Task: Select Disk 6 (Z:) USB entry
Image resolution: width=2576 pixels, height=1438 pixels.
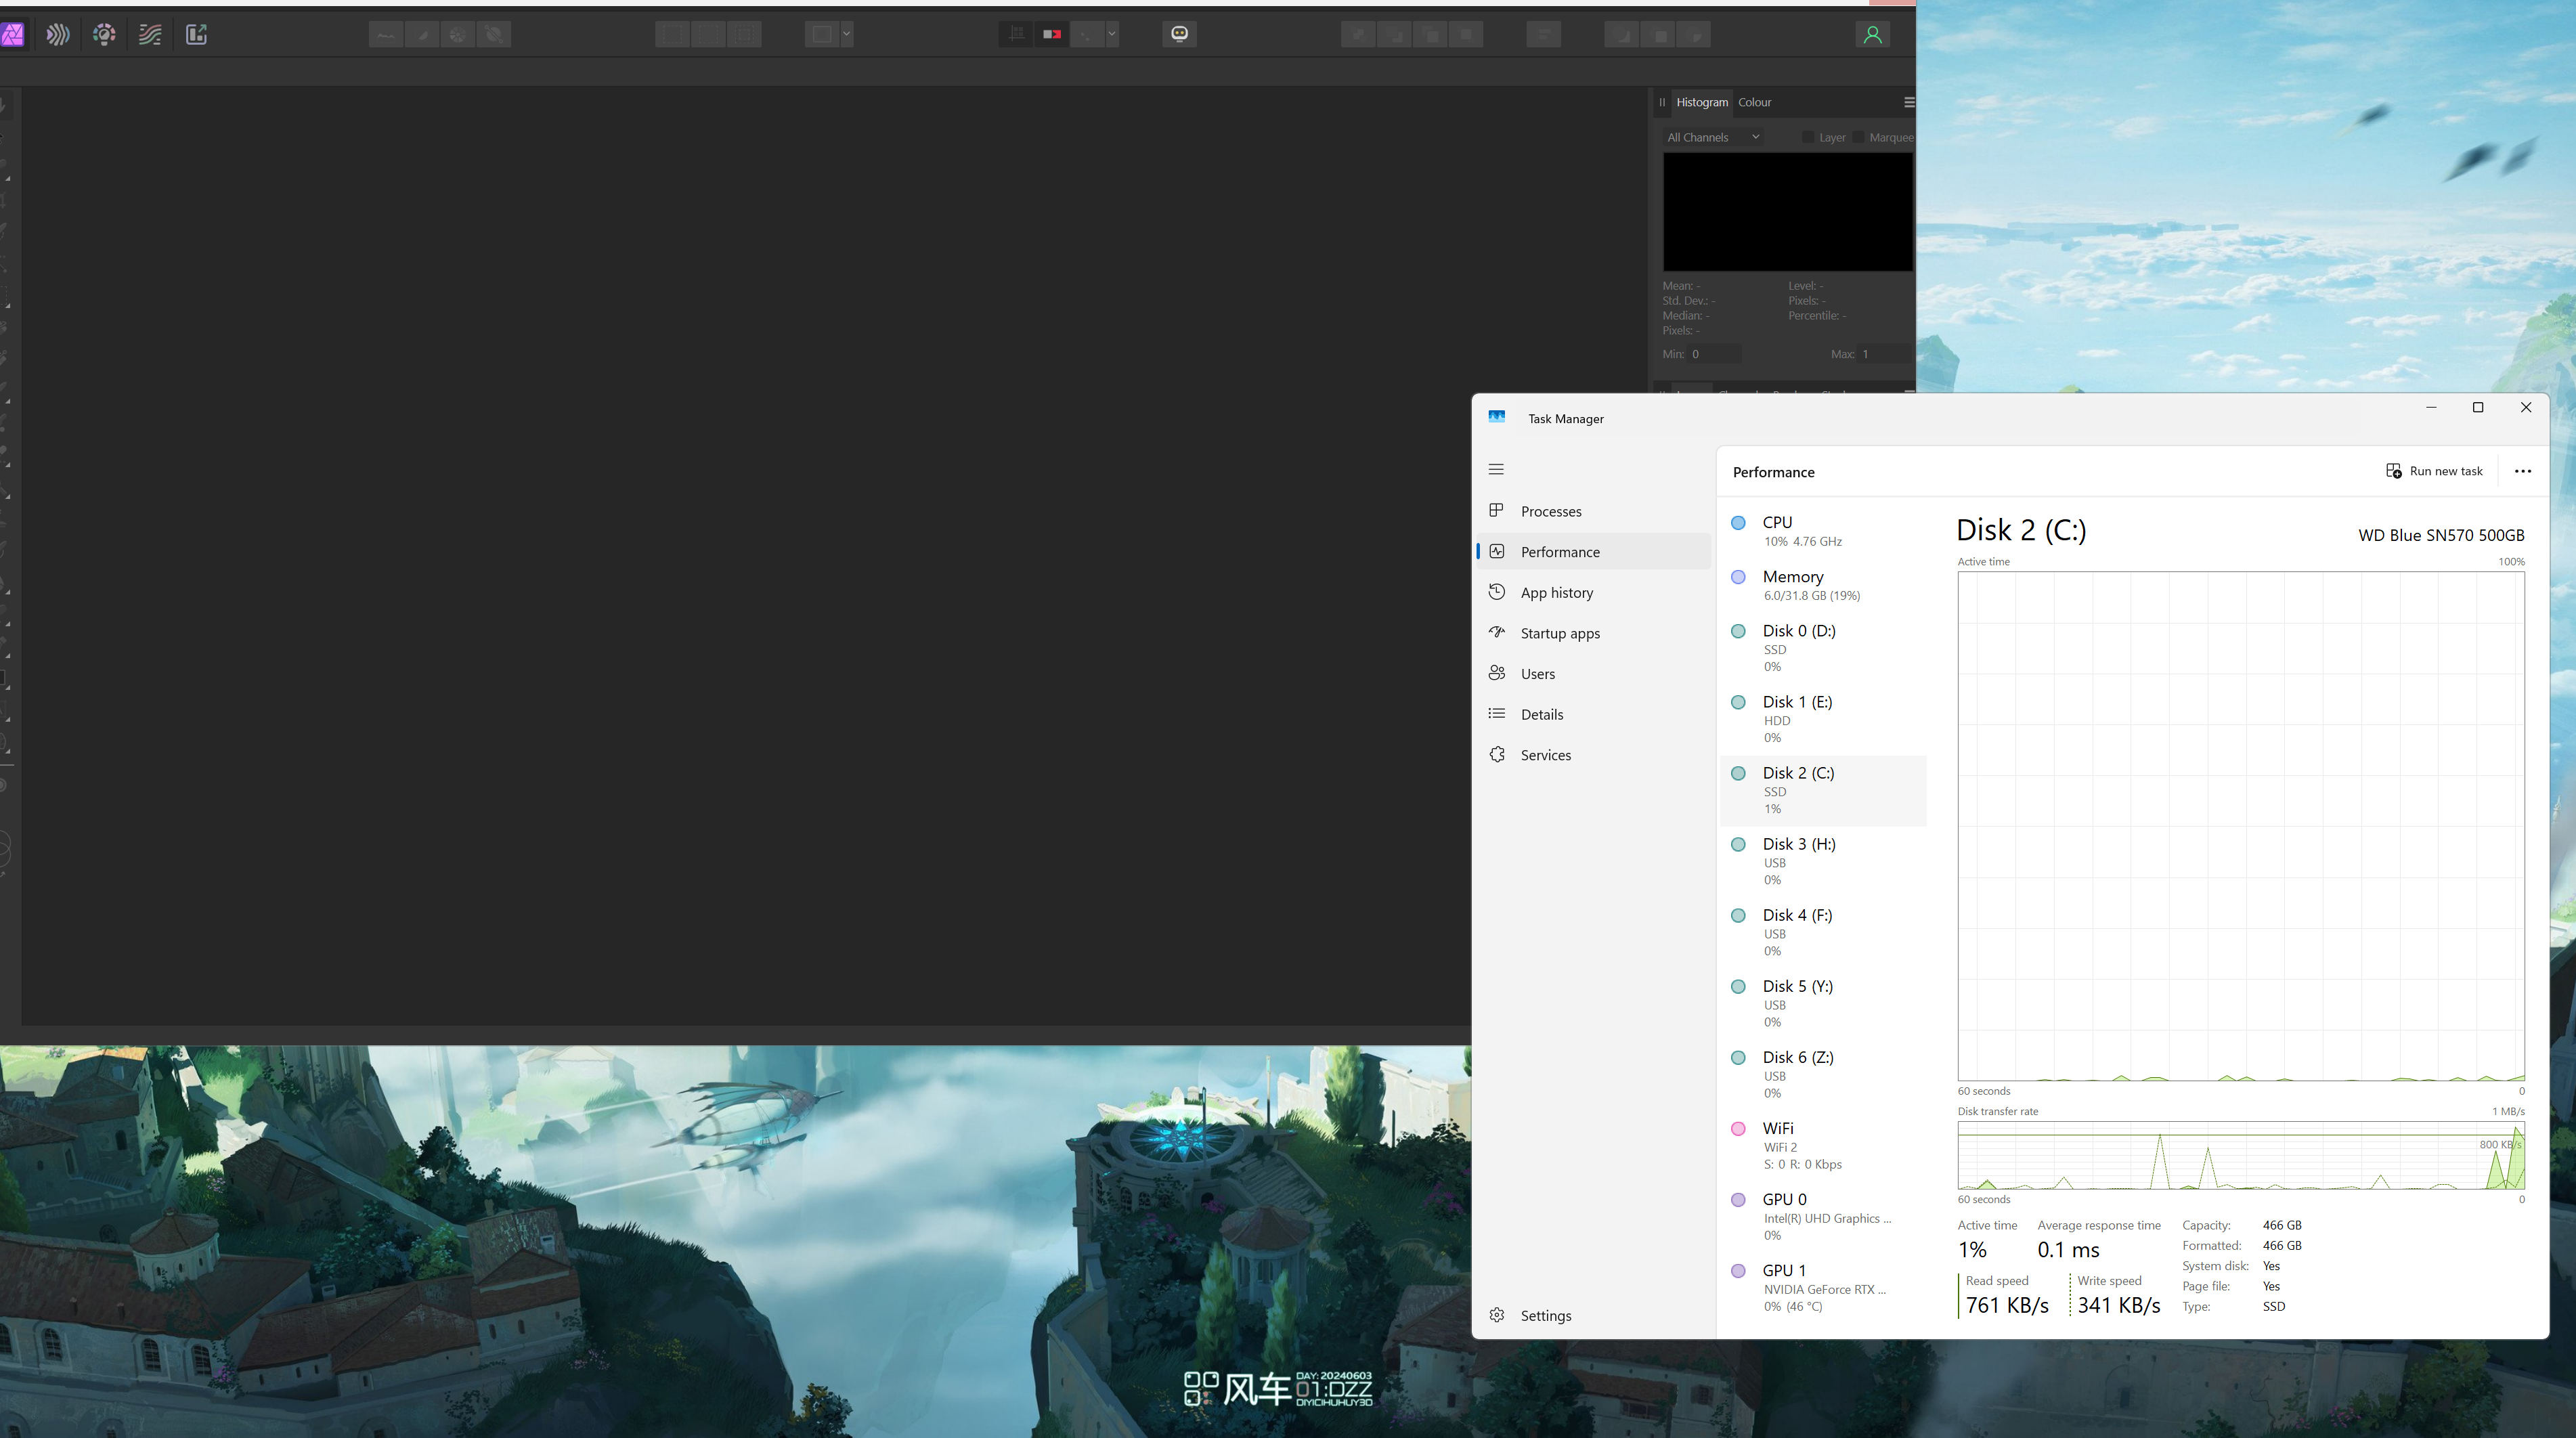Action: click(1824, 1074)
